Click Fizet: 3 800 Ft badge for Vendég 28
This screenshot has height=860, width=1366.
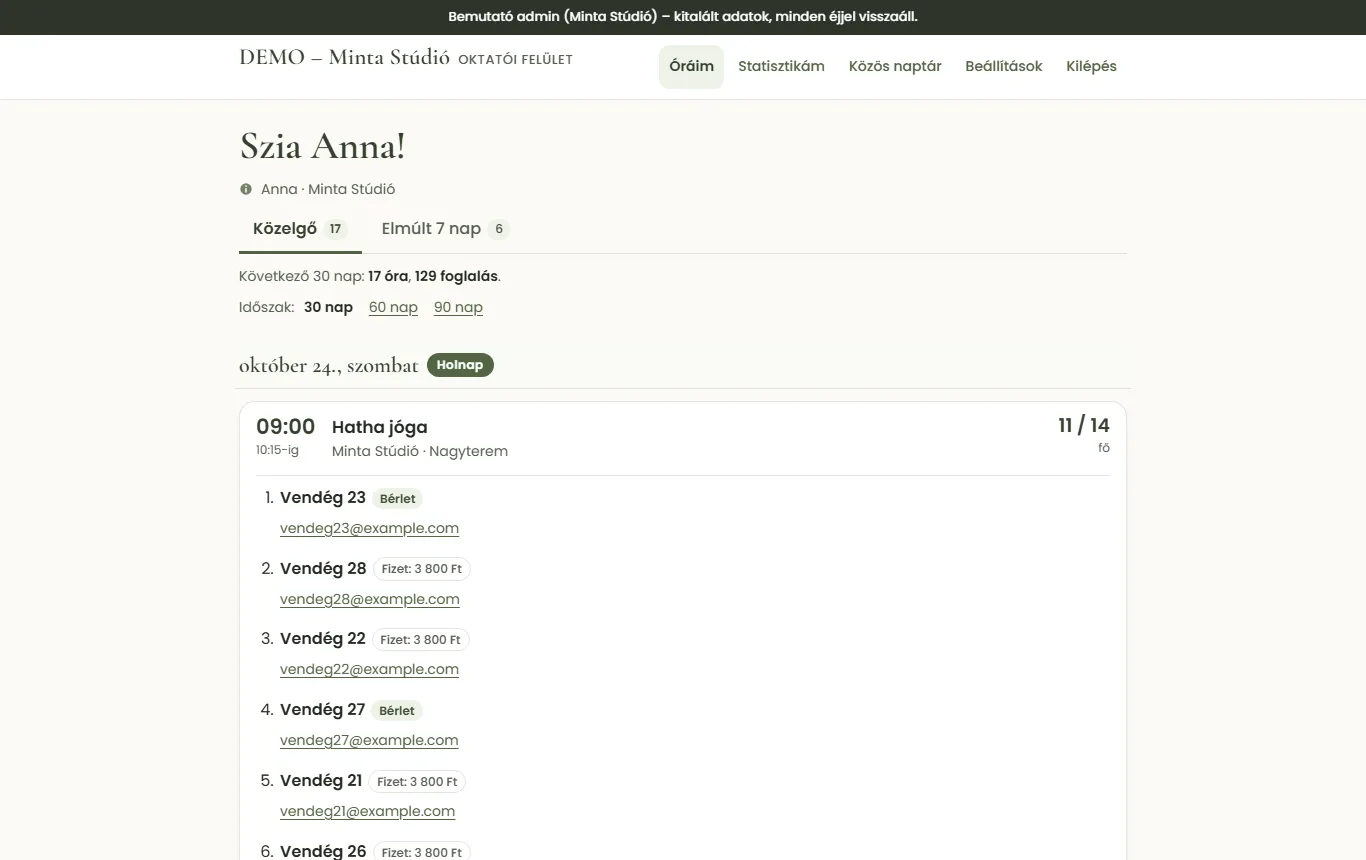click(422, 569)
